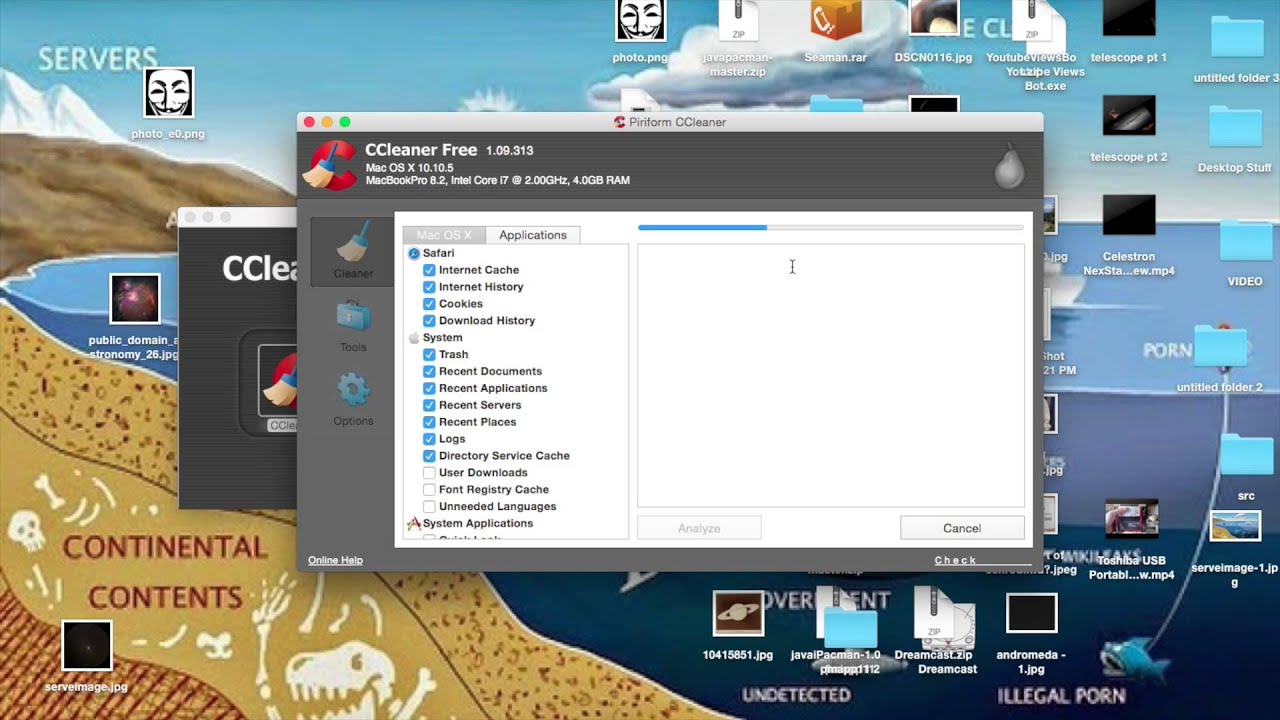Select telescope pt 2 video icon

(1129, 117)
